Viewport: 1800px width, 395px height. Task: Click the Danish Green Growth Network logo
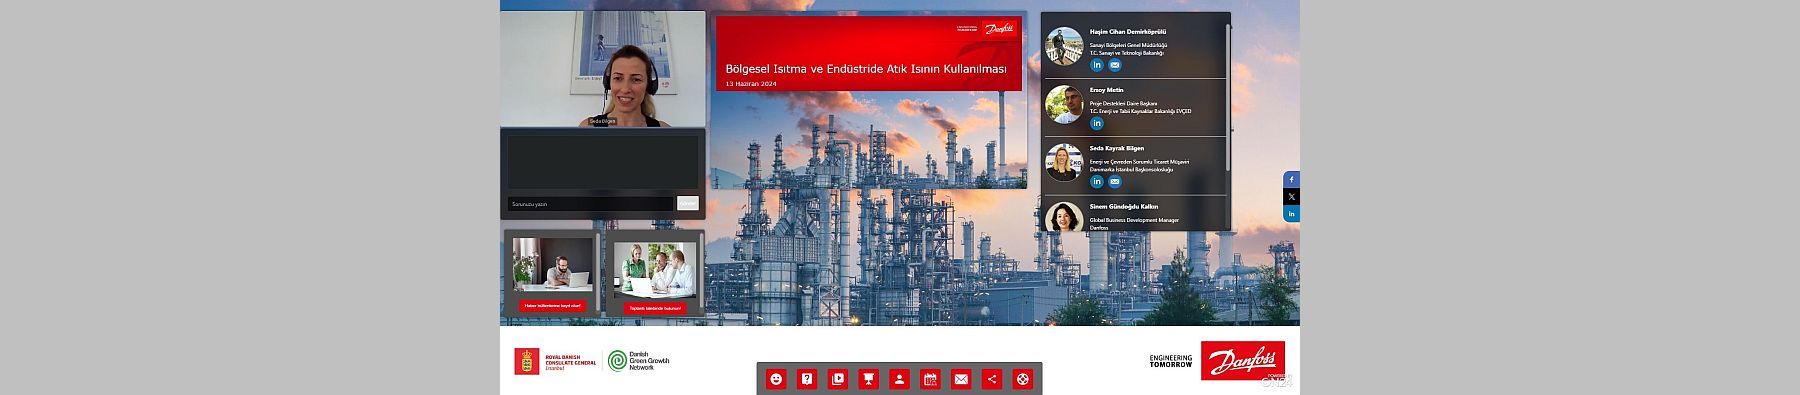pyautogui.click(x=639, y=361)
